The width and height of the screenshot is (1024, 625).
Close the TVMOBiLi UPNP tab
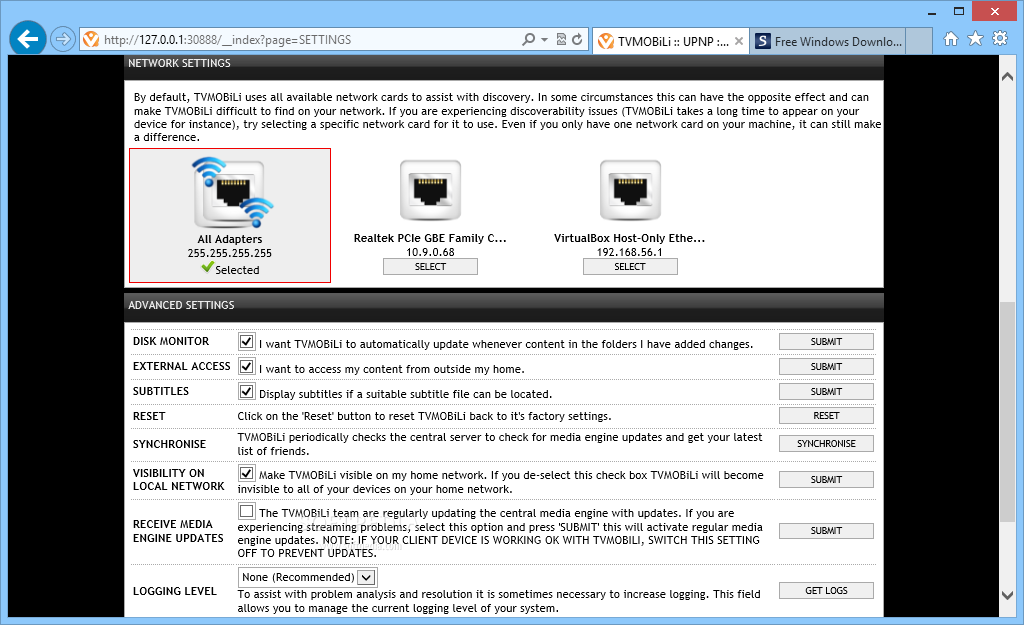click(739, 41)
